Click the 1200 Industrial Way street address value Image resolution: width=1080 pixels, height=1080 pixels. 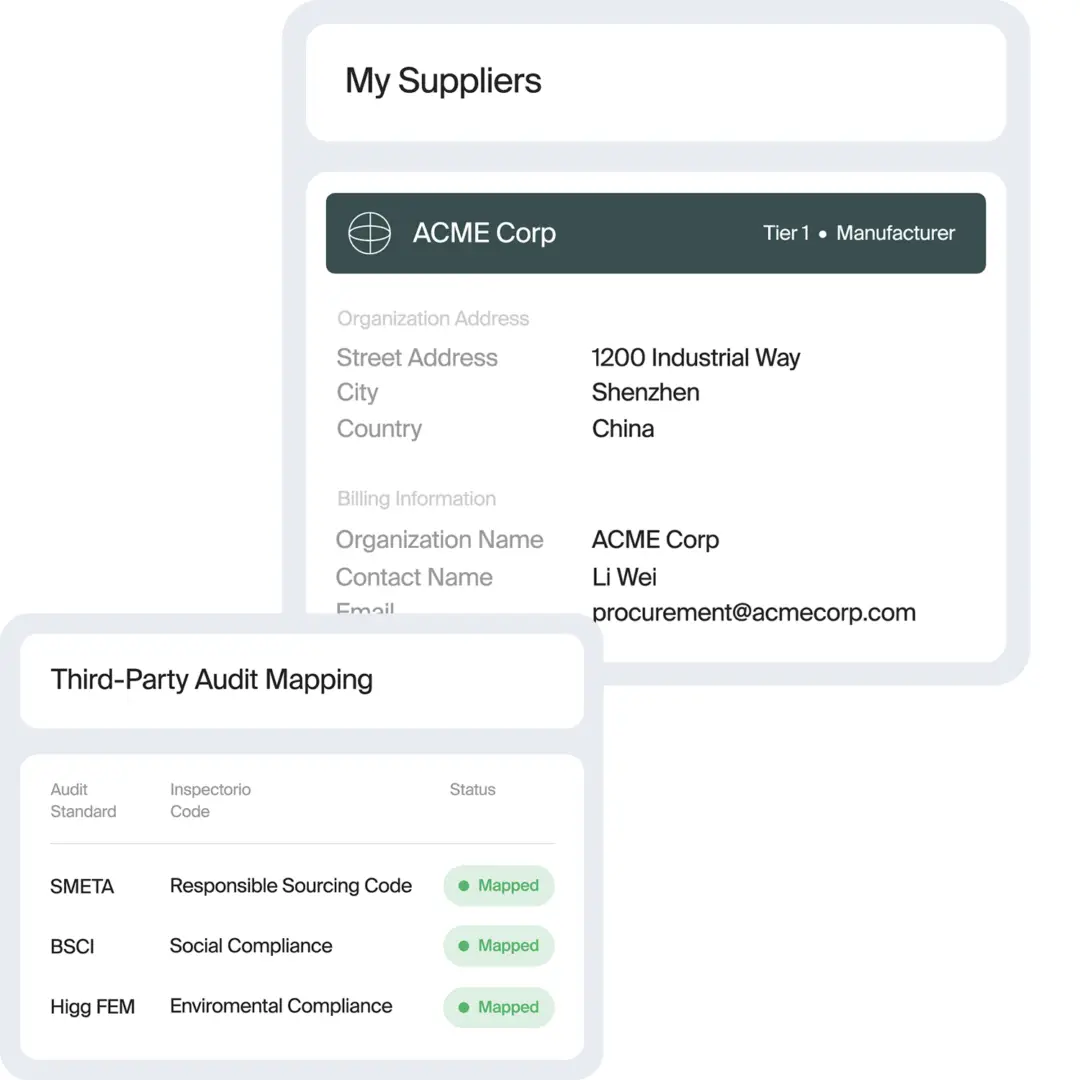[696, 357]
